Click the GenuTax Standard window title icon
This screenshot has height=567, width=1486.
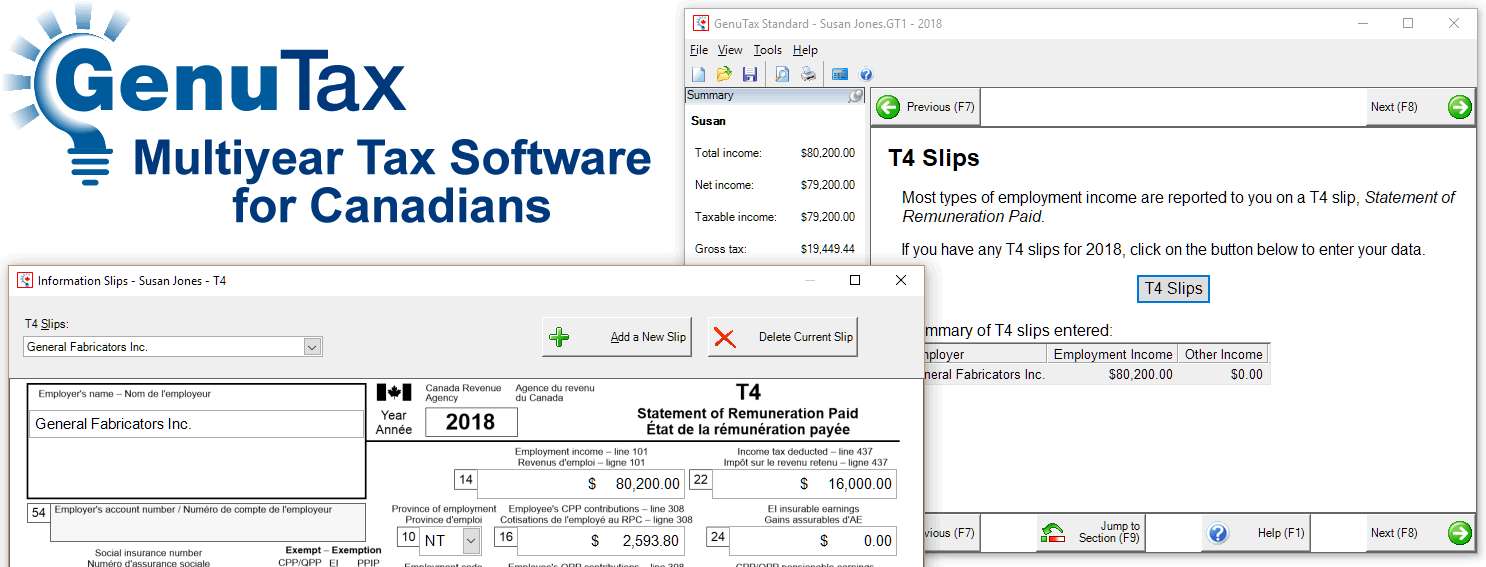[x=700, y=23]
